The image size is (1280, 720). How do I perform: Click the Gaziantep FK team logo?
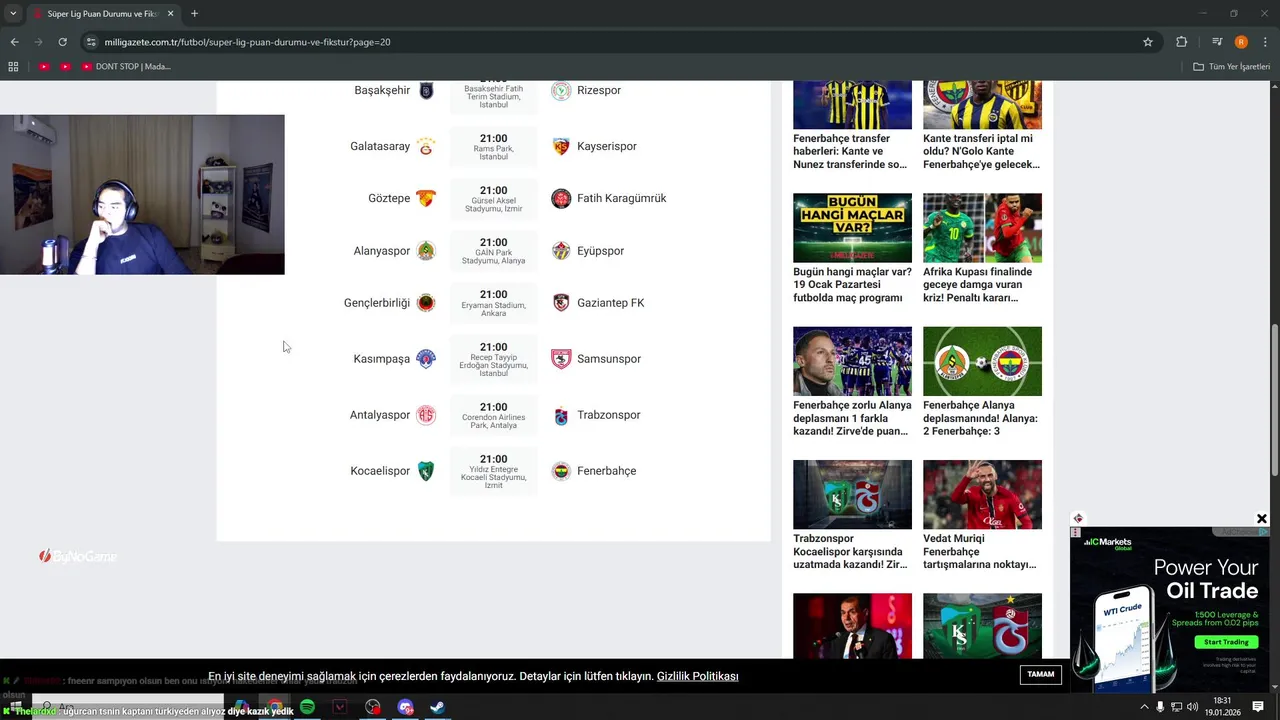pos(561,303)
